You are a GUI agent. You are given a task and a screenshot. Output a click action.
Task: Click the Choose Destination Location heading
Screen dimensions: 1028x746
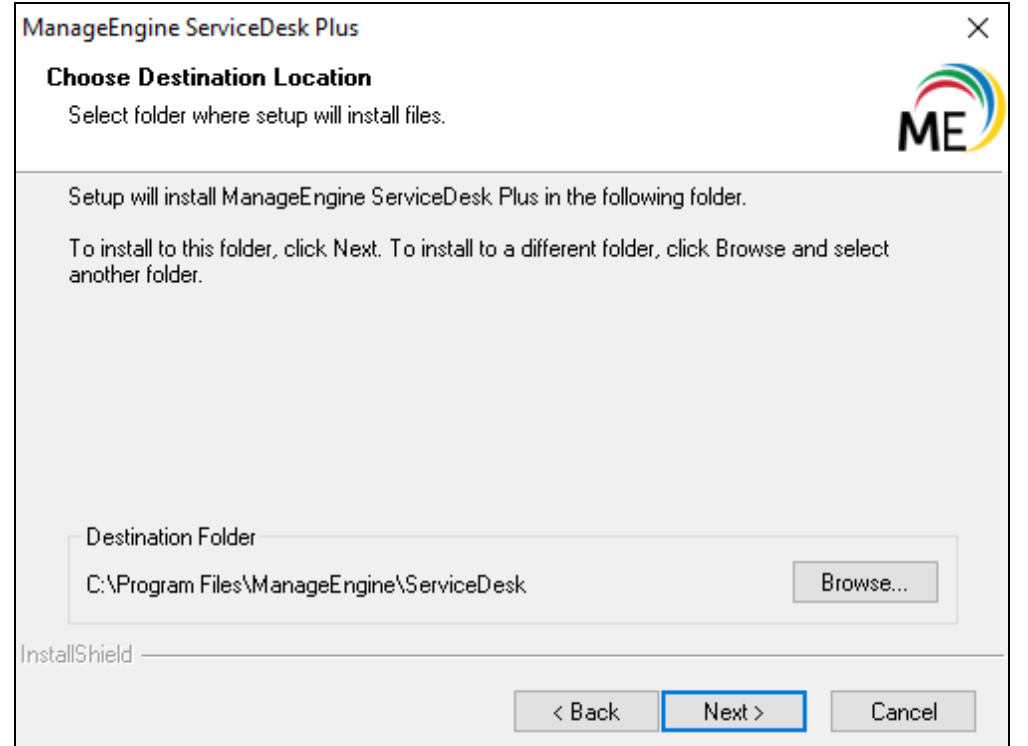pos(209,77)
